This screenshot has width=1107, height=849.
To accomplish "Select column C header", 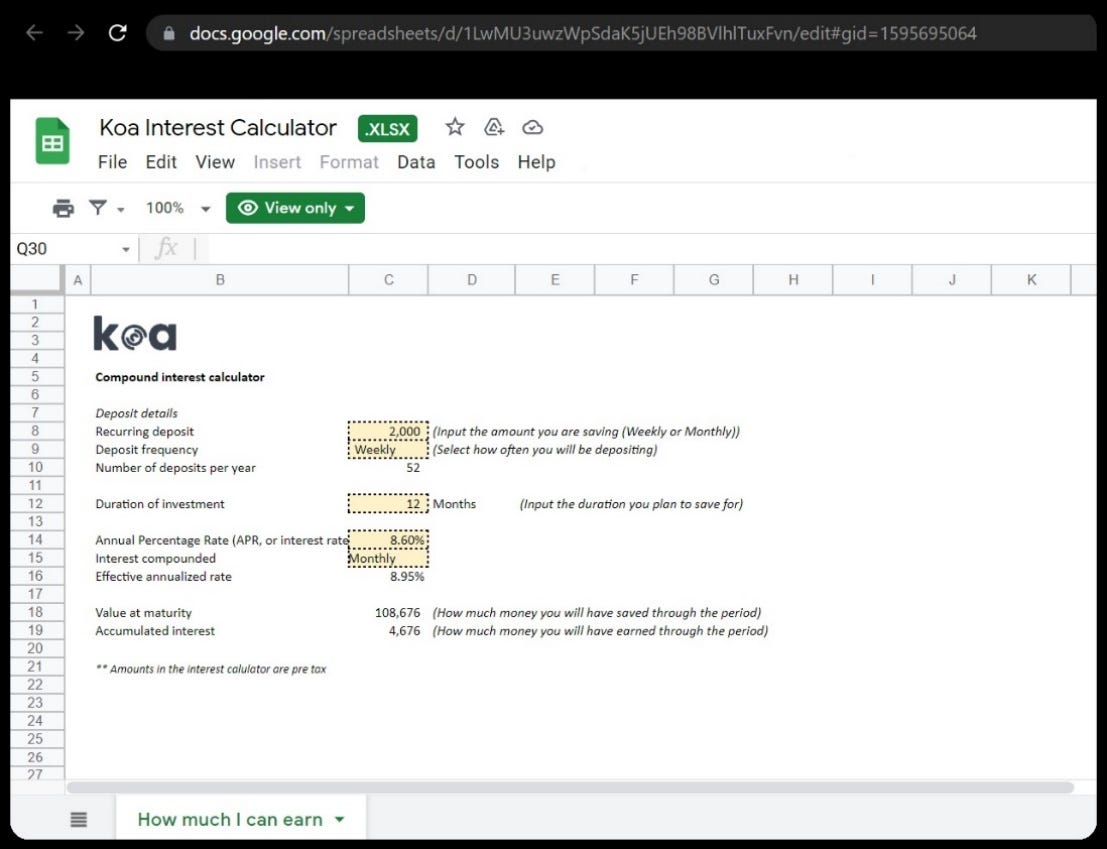I will point(388,280).
